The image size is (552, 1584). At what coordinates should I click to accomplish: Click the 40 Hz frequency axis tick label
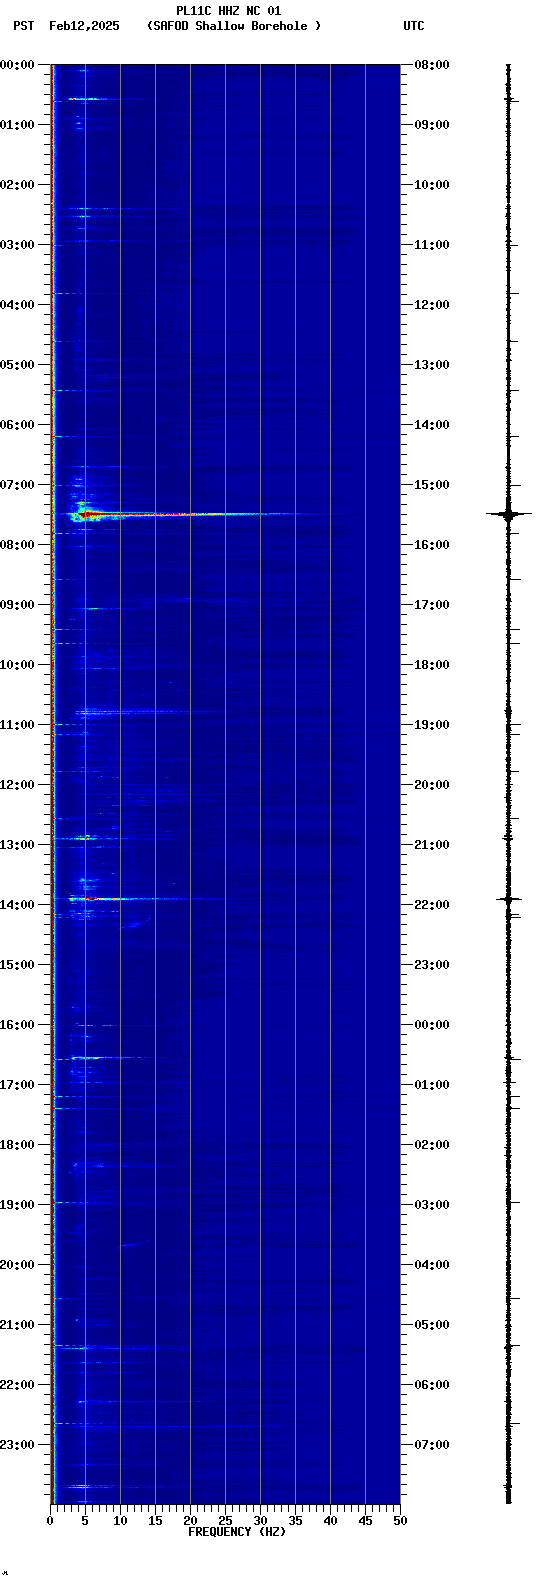pos(330,1521)
